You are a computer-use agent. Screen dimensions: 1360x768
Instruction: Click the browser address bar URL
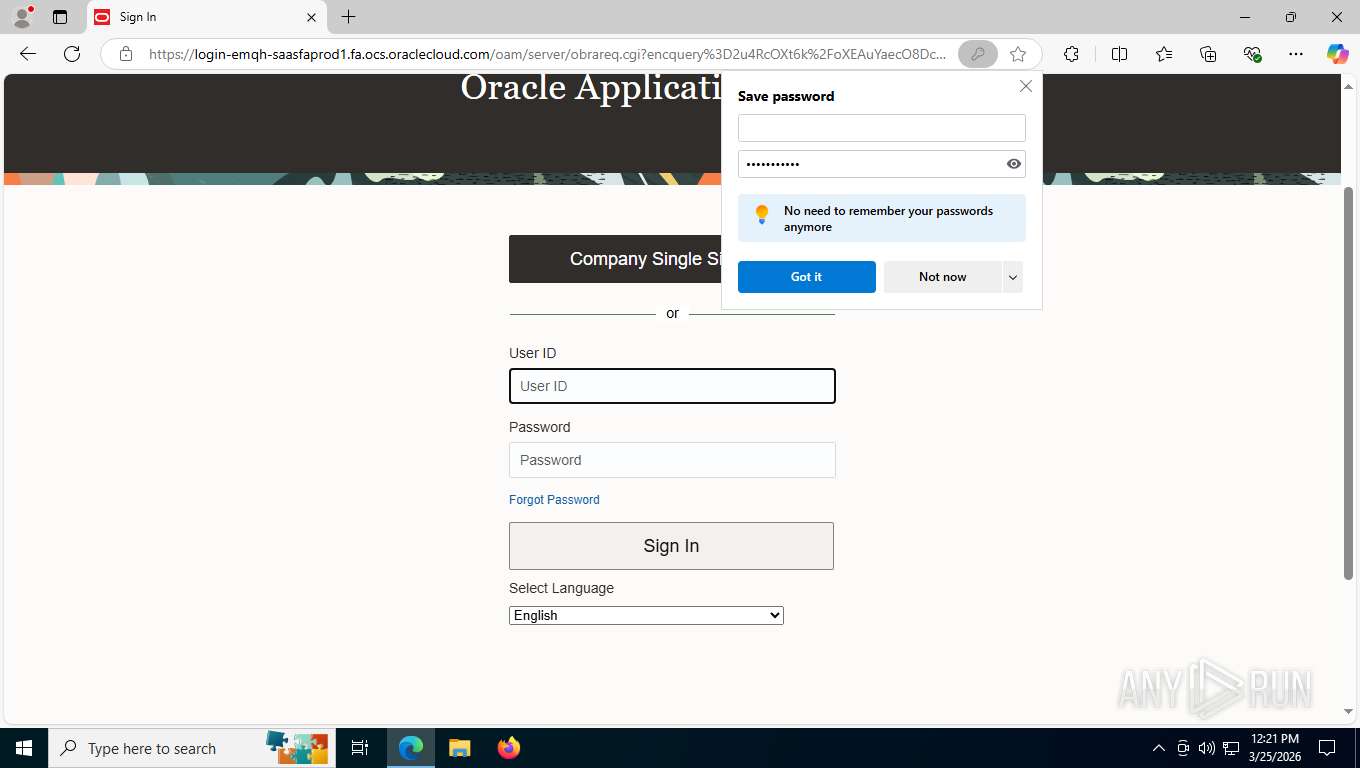[547, 54]
